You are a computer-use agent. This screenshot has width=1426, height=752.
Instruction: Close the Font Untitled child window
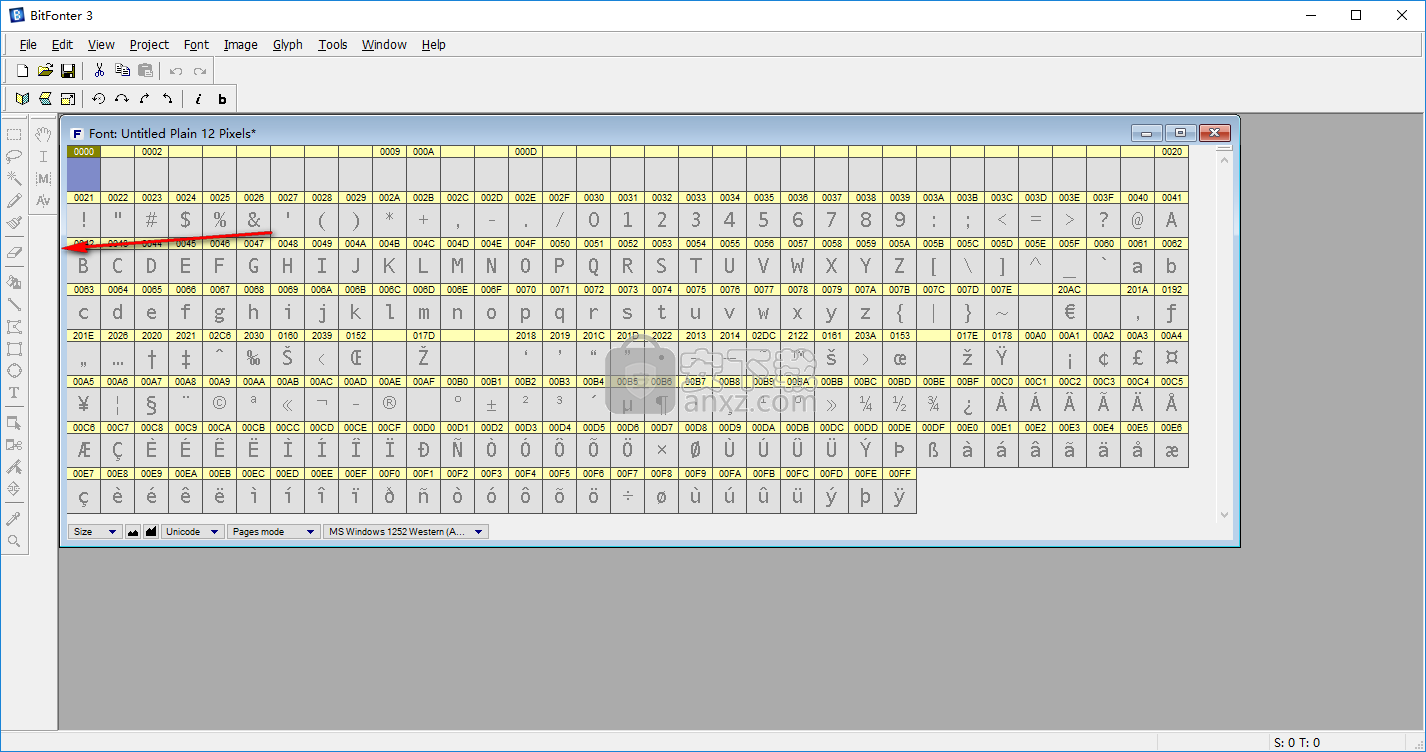[1215, 133]
